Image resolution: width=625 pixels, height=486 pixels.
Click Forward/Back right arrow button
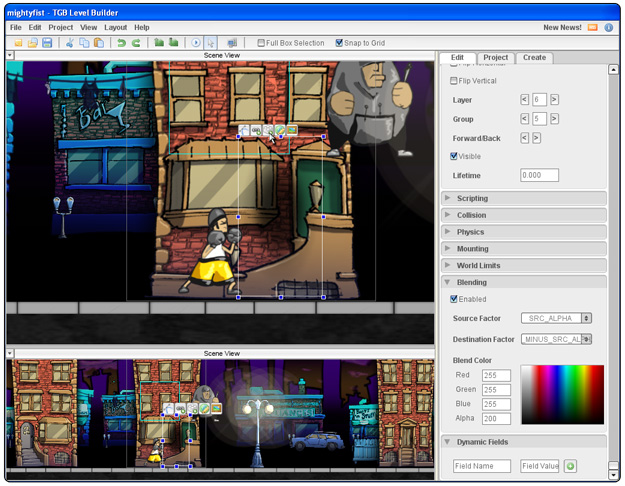[537, 138]
